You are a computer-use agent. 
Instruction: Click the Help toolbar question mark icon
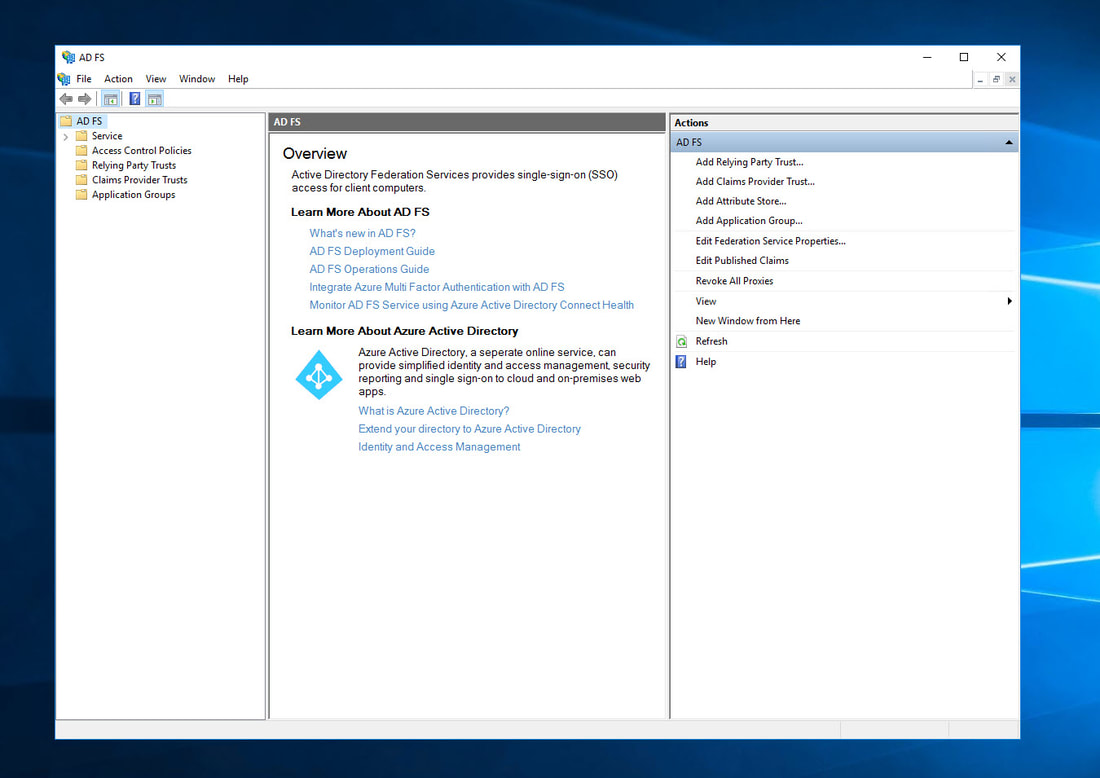pyautogui.click(x=134, y=98)
